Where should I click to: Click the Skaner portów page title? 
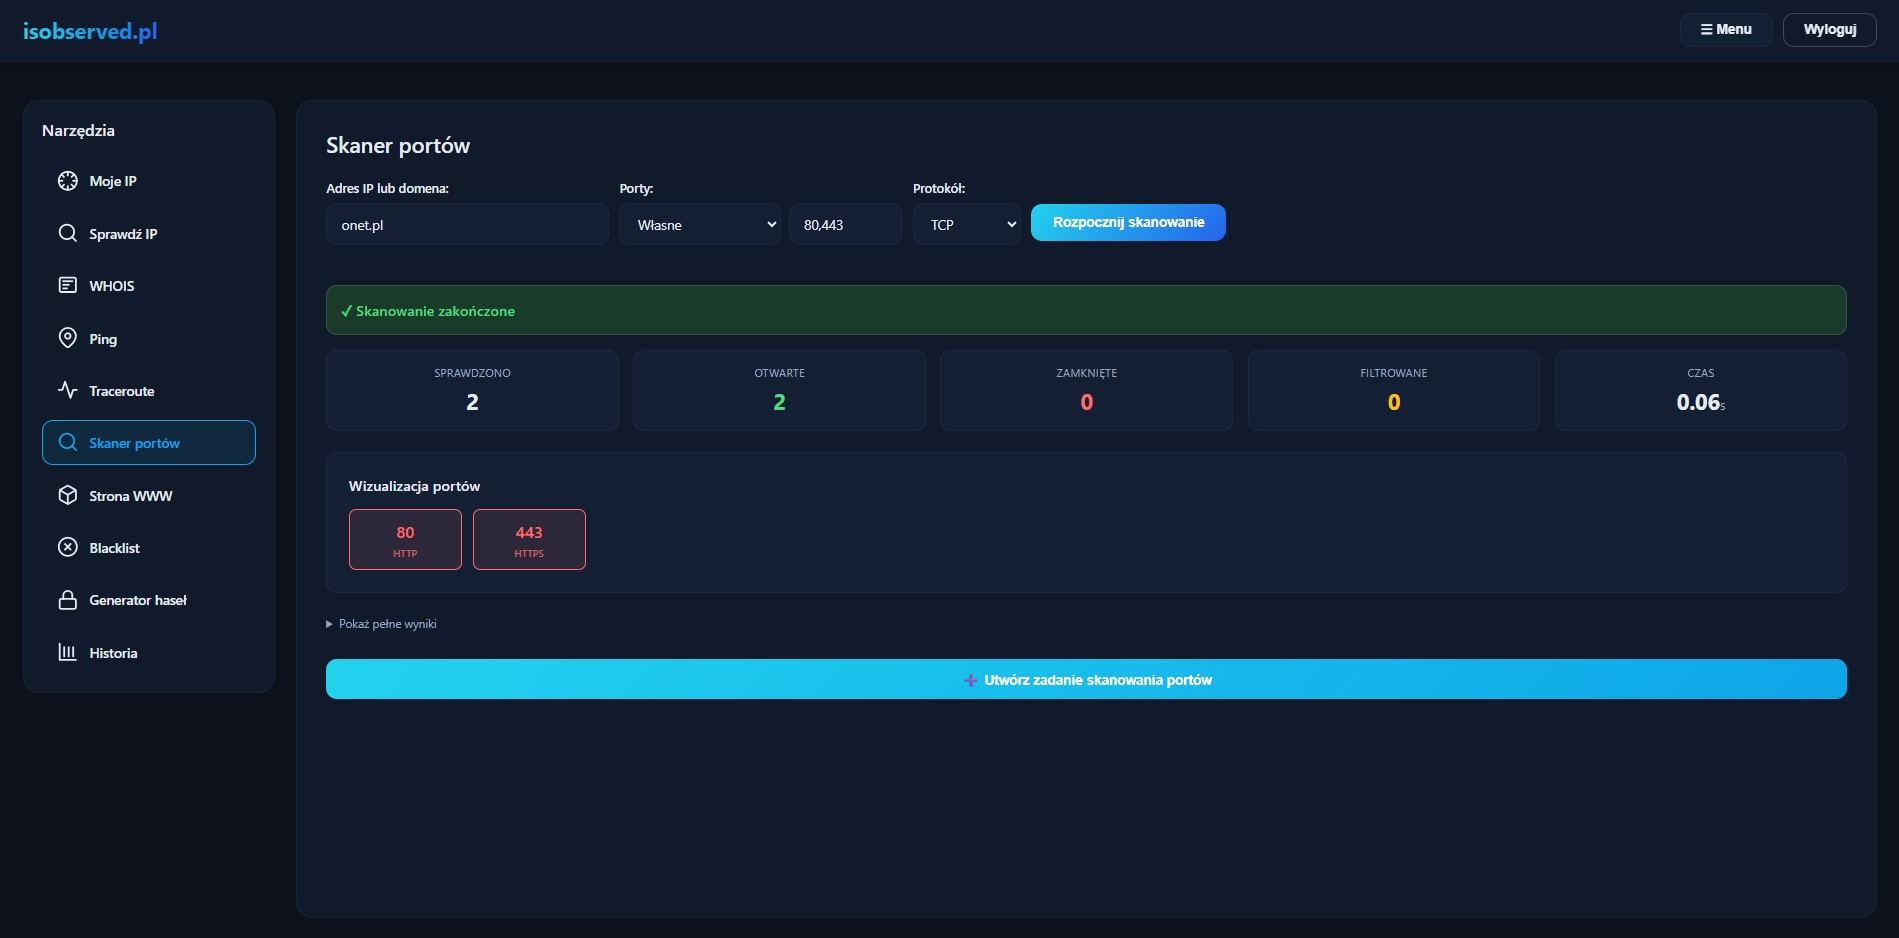398,146
